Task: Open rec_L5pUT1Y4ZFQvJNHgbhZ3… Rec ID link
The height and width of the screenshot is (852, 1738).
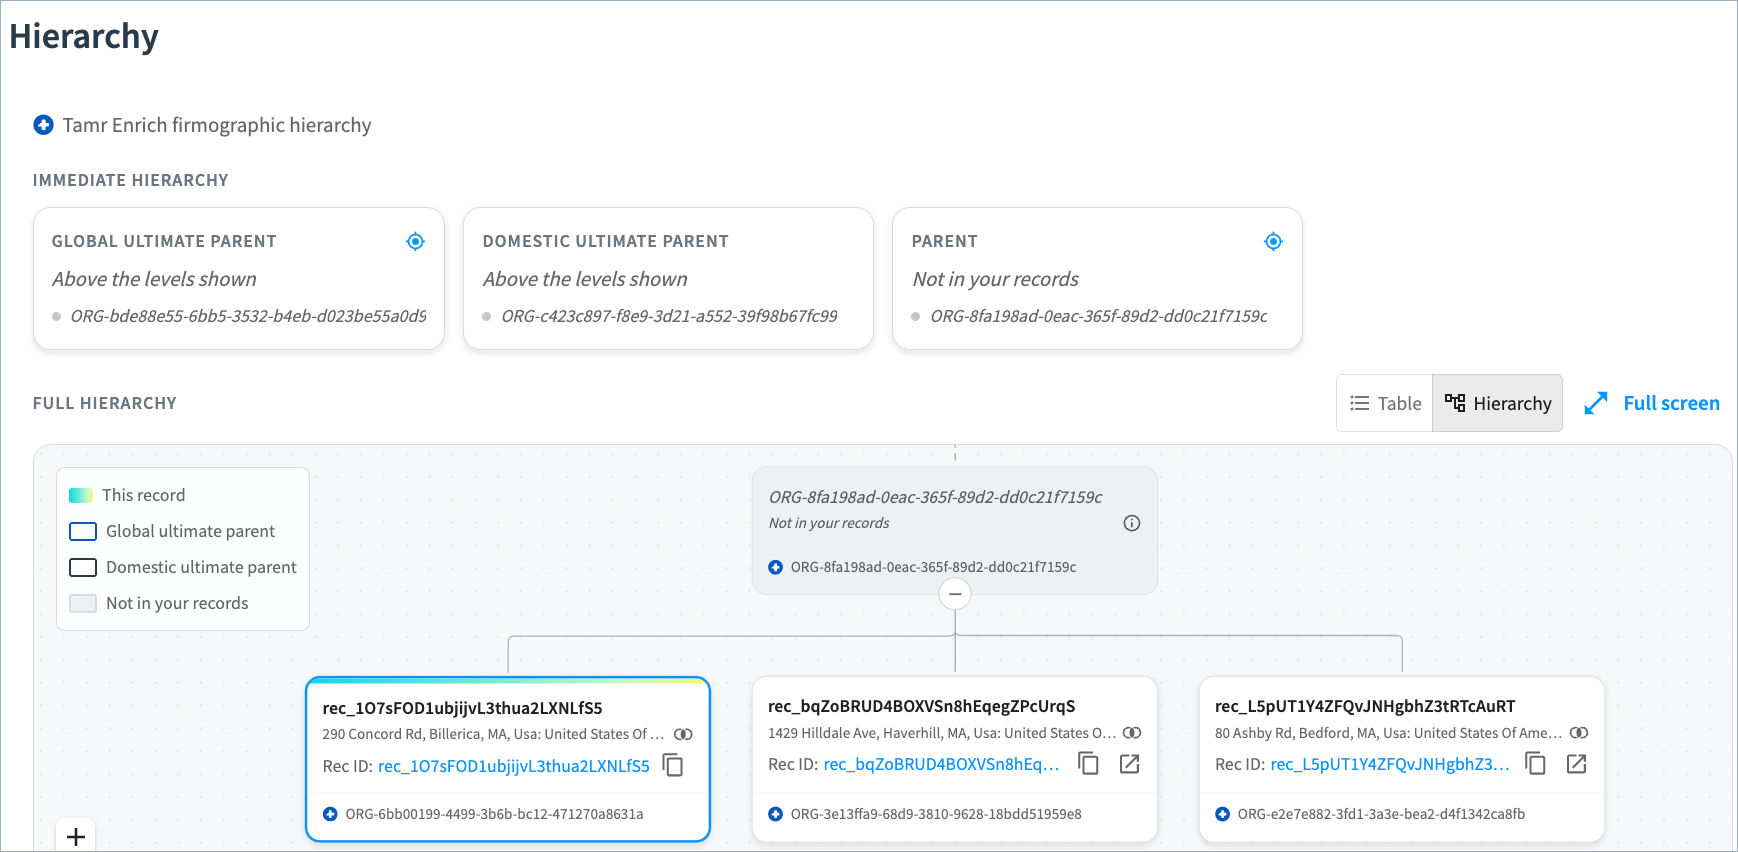Action: (1390, 764)
